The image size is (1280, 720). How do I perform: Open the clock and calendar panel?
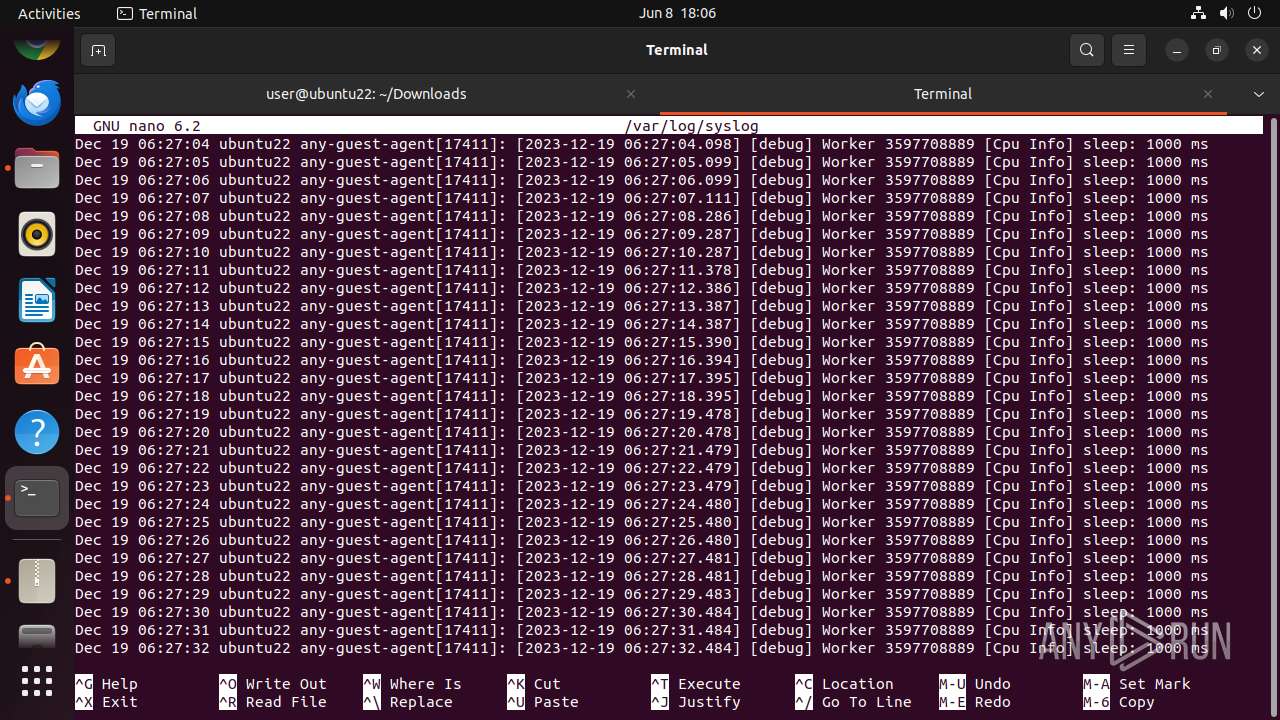677,13
